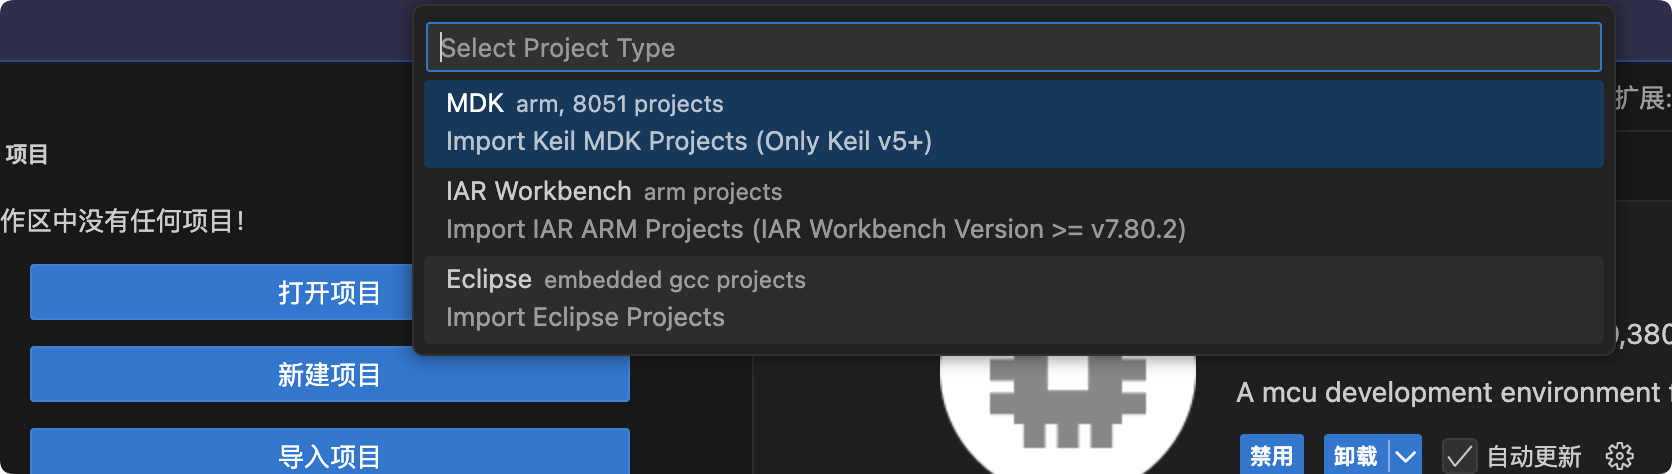Select the MDK arm, 8051 projects option

[x=1013, y=123]
